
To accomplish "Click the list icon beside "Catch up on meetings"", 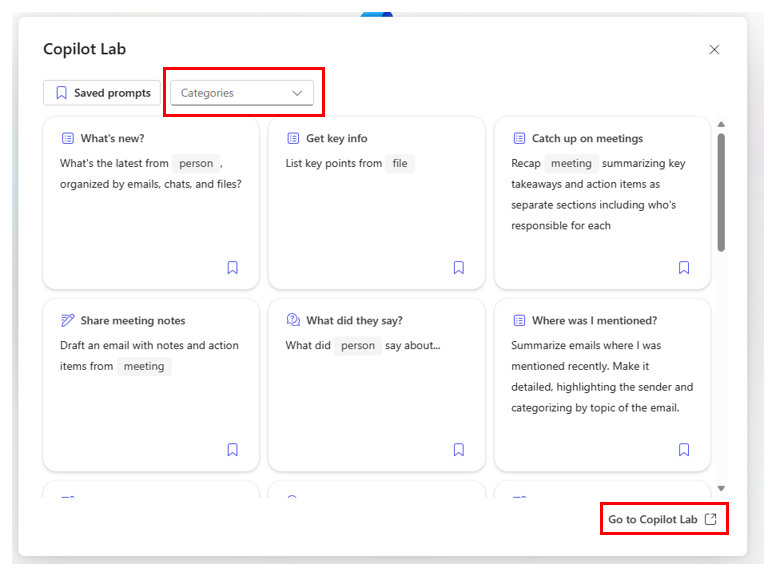I will click(x=519, y=138).
